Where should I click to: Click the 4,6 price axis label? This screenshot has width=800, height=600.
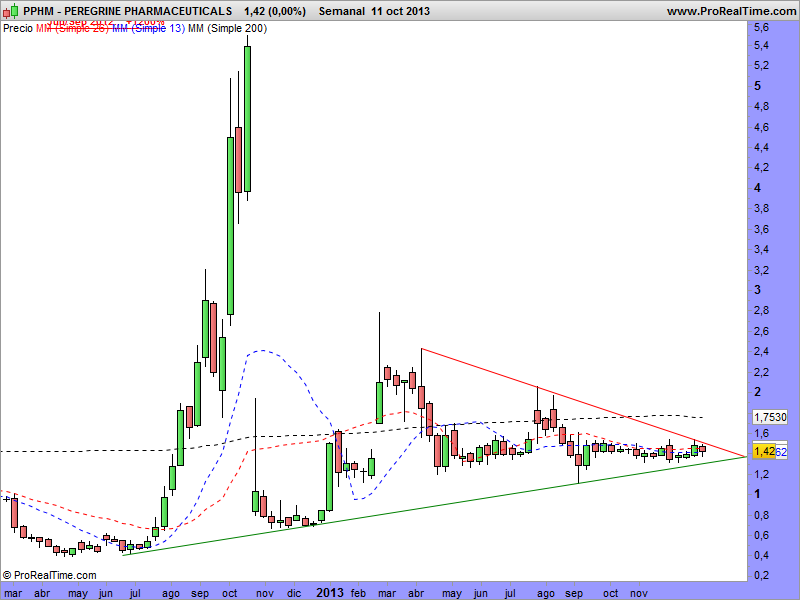point(761,128)
